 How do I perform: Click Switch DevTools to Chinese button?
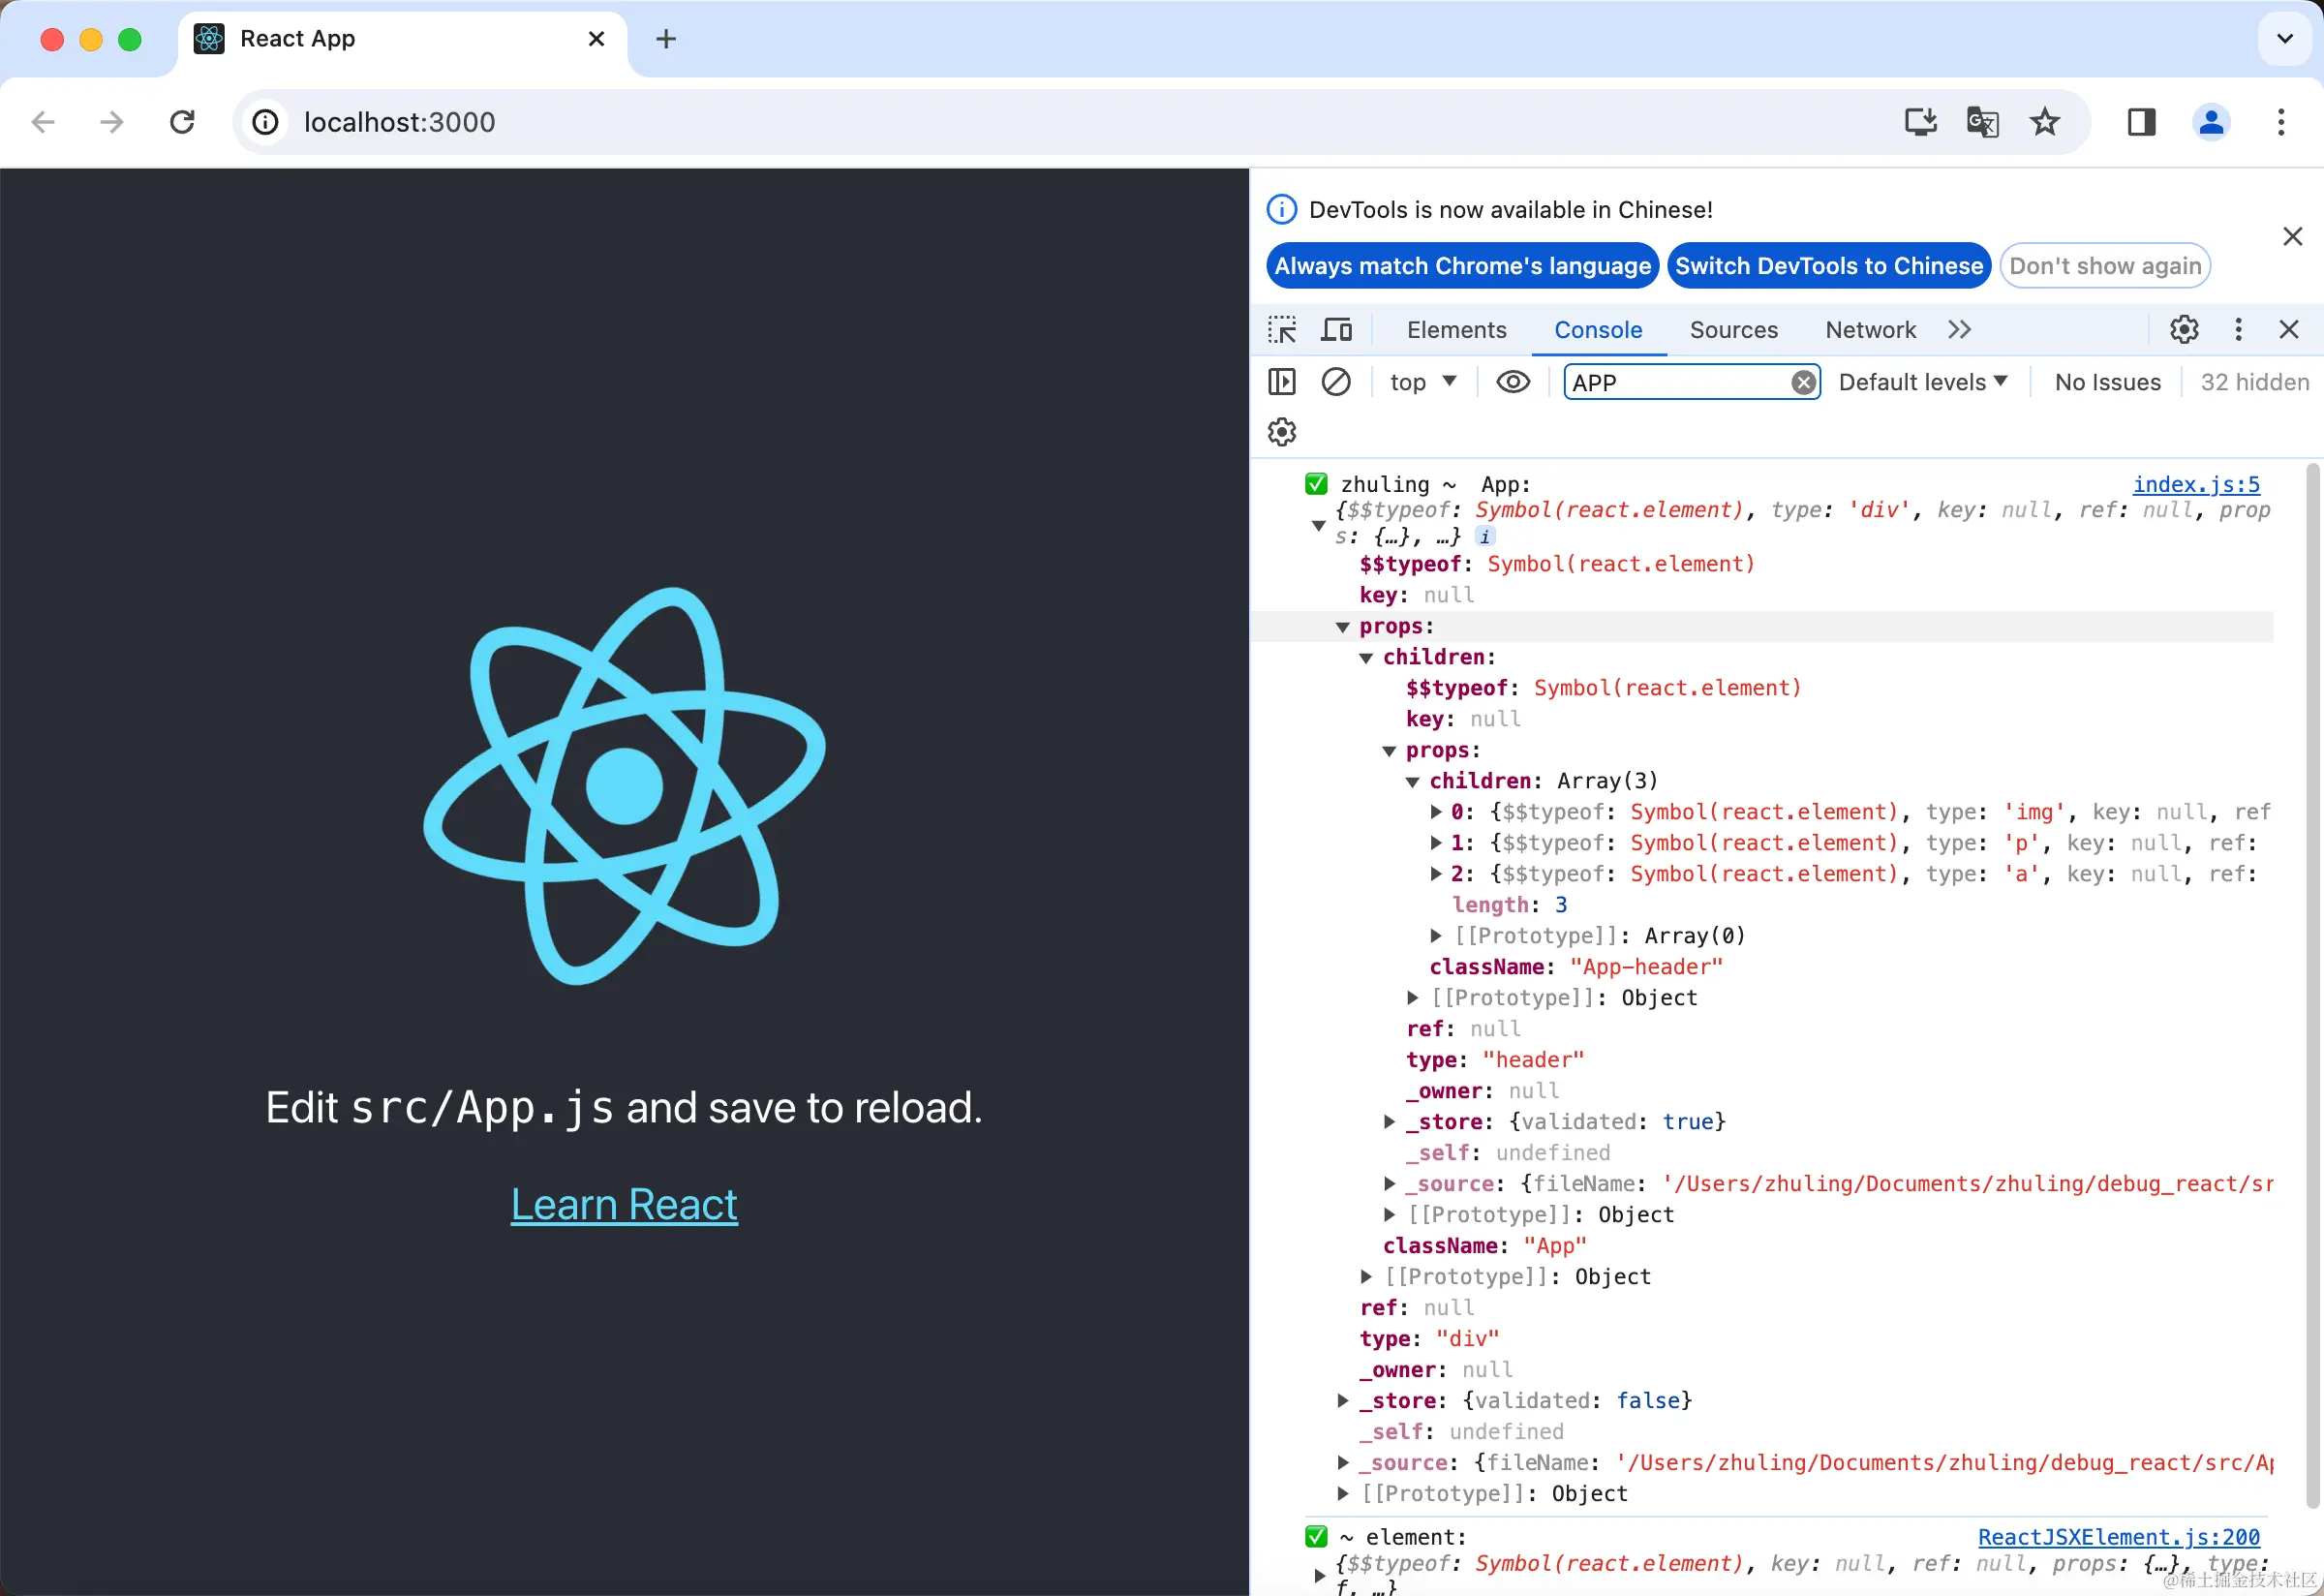(1828, 266)
